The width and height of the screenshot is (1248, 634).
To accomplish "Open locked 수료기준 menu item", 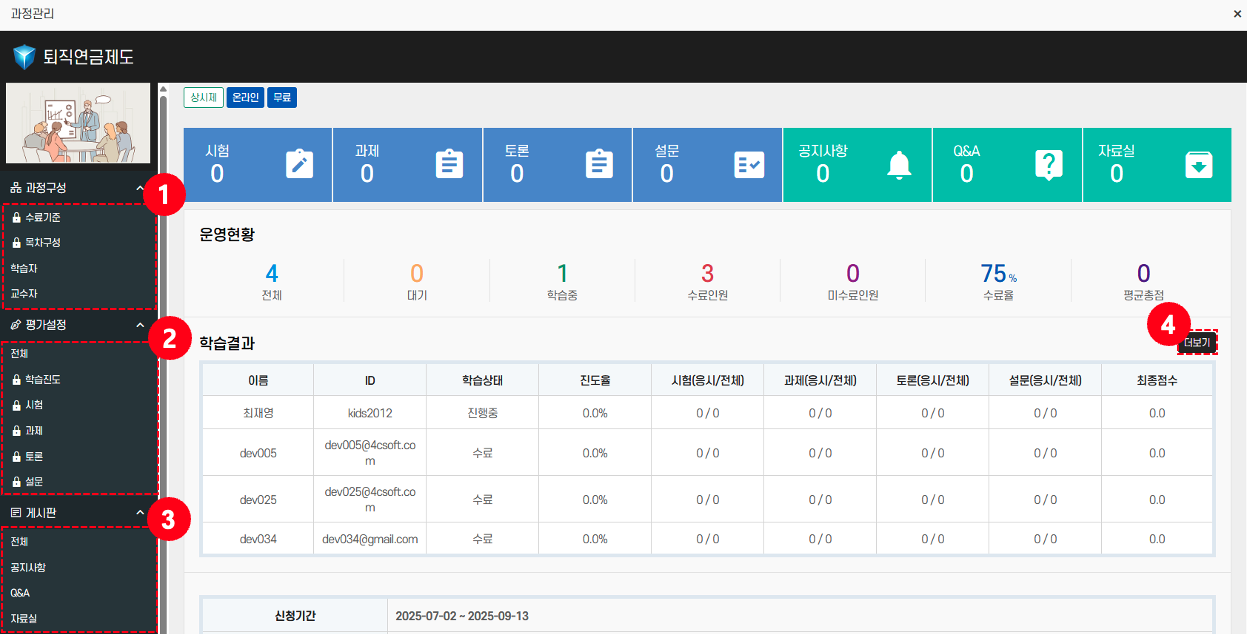I will pos(42,217).
